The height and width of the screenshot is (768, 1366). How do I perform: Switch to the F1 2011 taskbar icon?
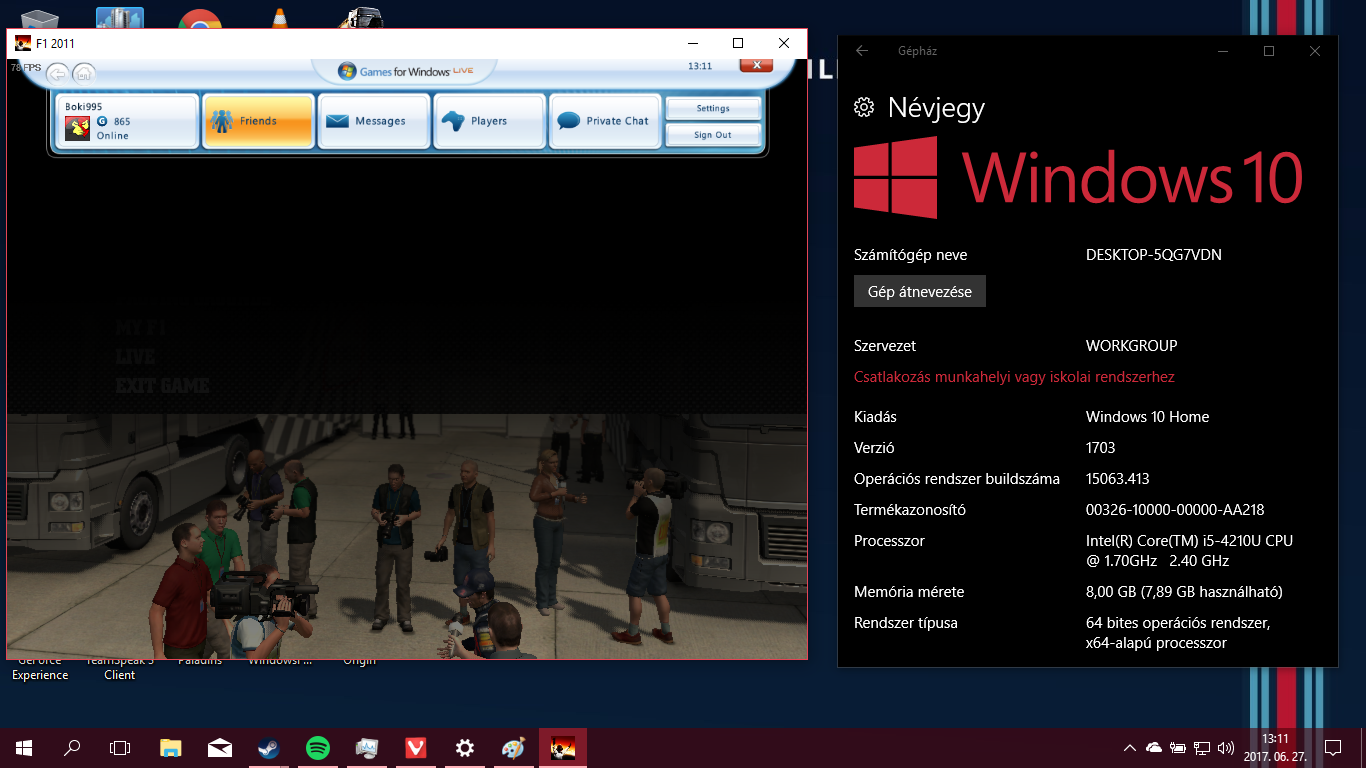[563, 747]
